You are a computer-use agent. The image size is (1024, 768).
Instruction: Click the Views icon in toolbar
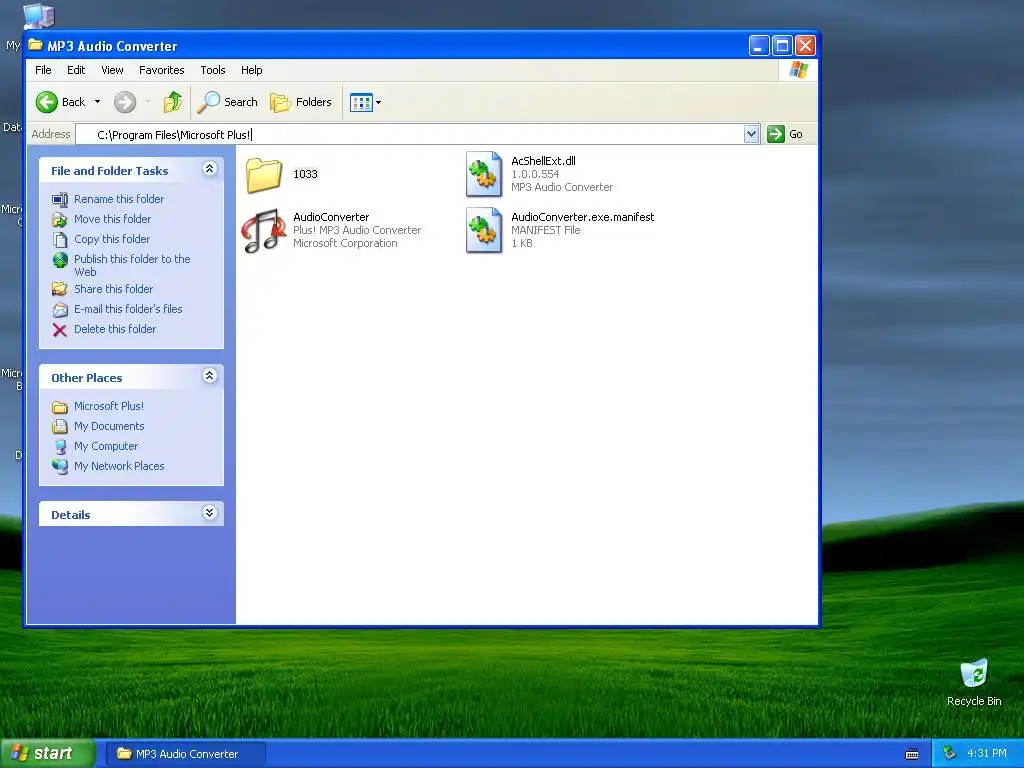click(x=360, y=103)
